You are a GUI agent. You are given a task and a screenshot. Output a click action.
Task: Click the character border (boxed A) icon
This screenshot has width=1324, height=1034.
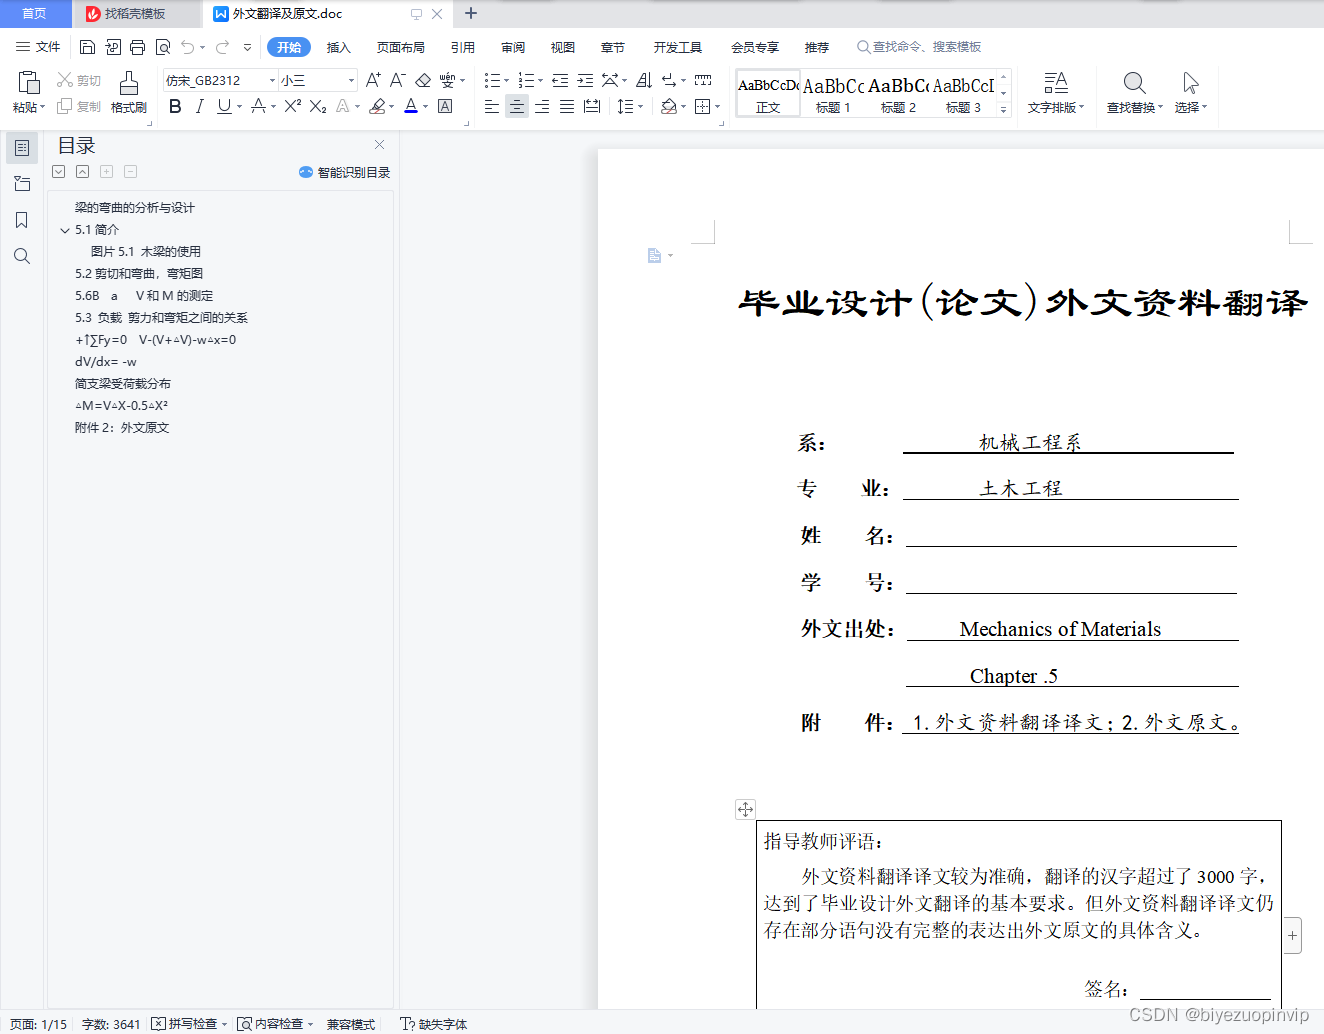click(445, 106)
